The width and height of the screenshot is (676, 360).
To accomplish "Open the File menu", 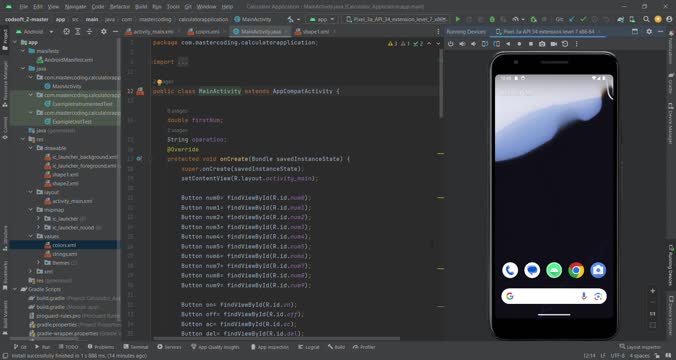I will [23, 7].
